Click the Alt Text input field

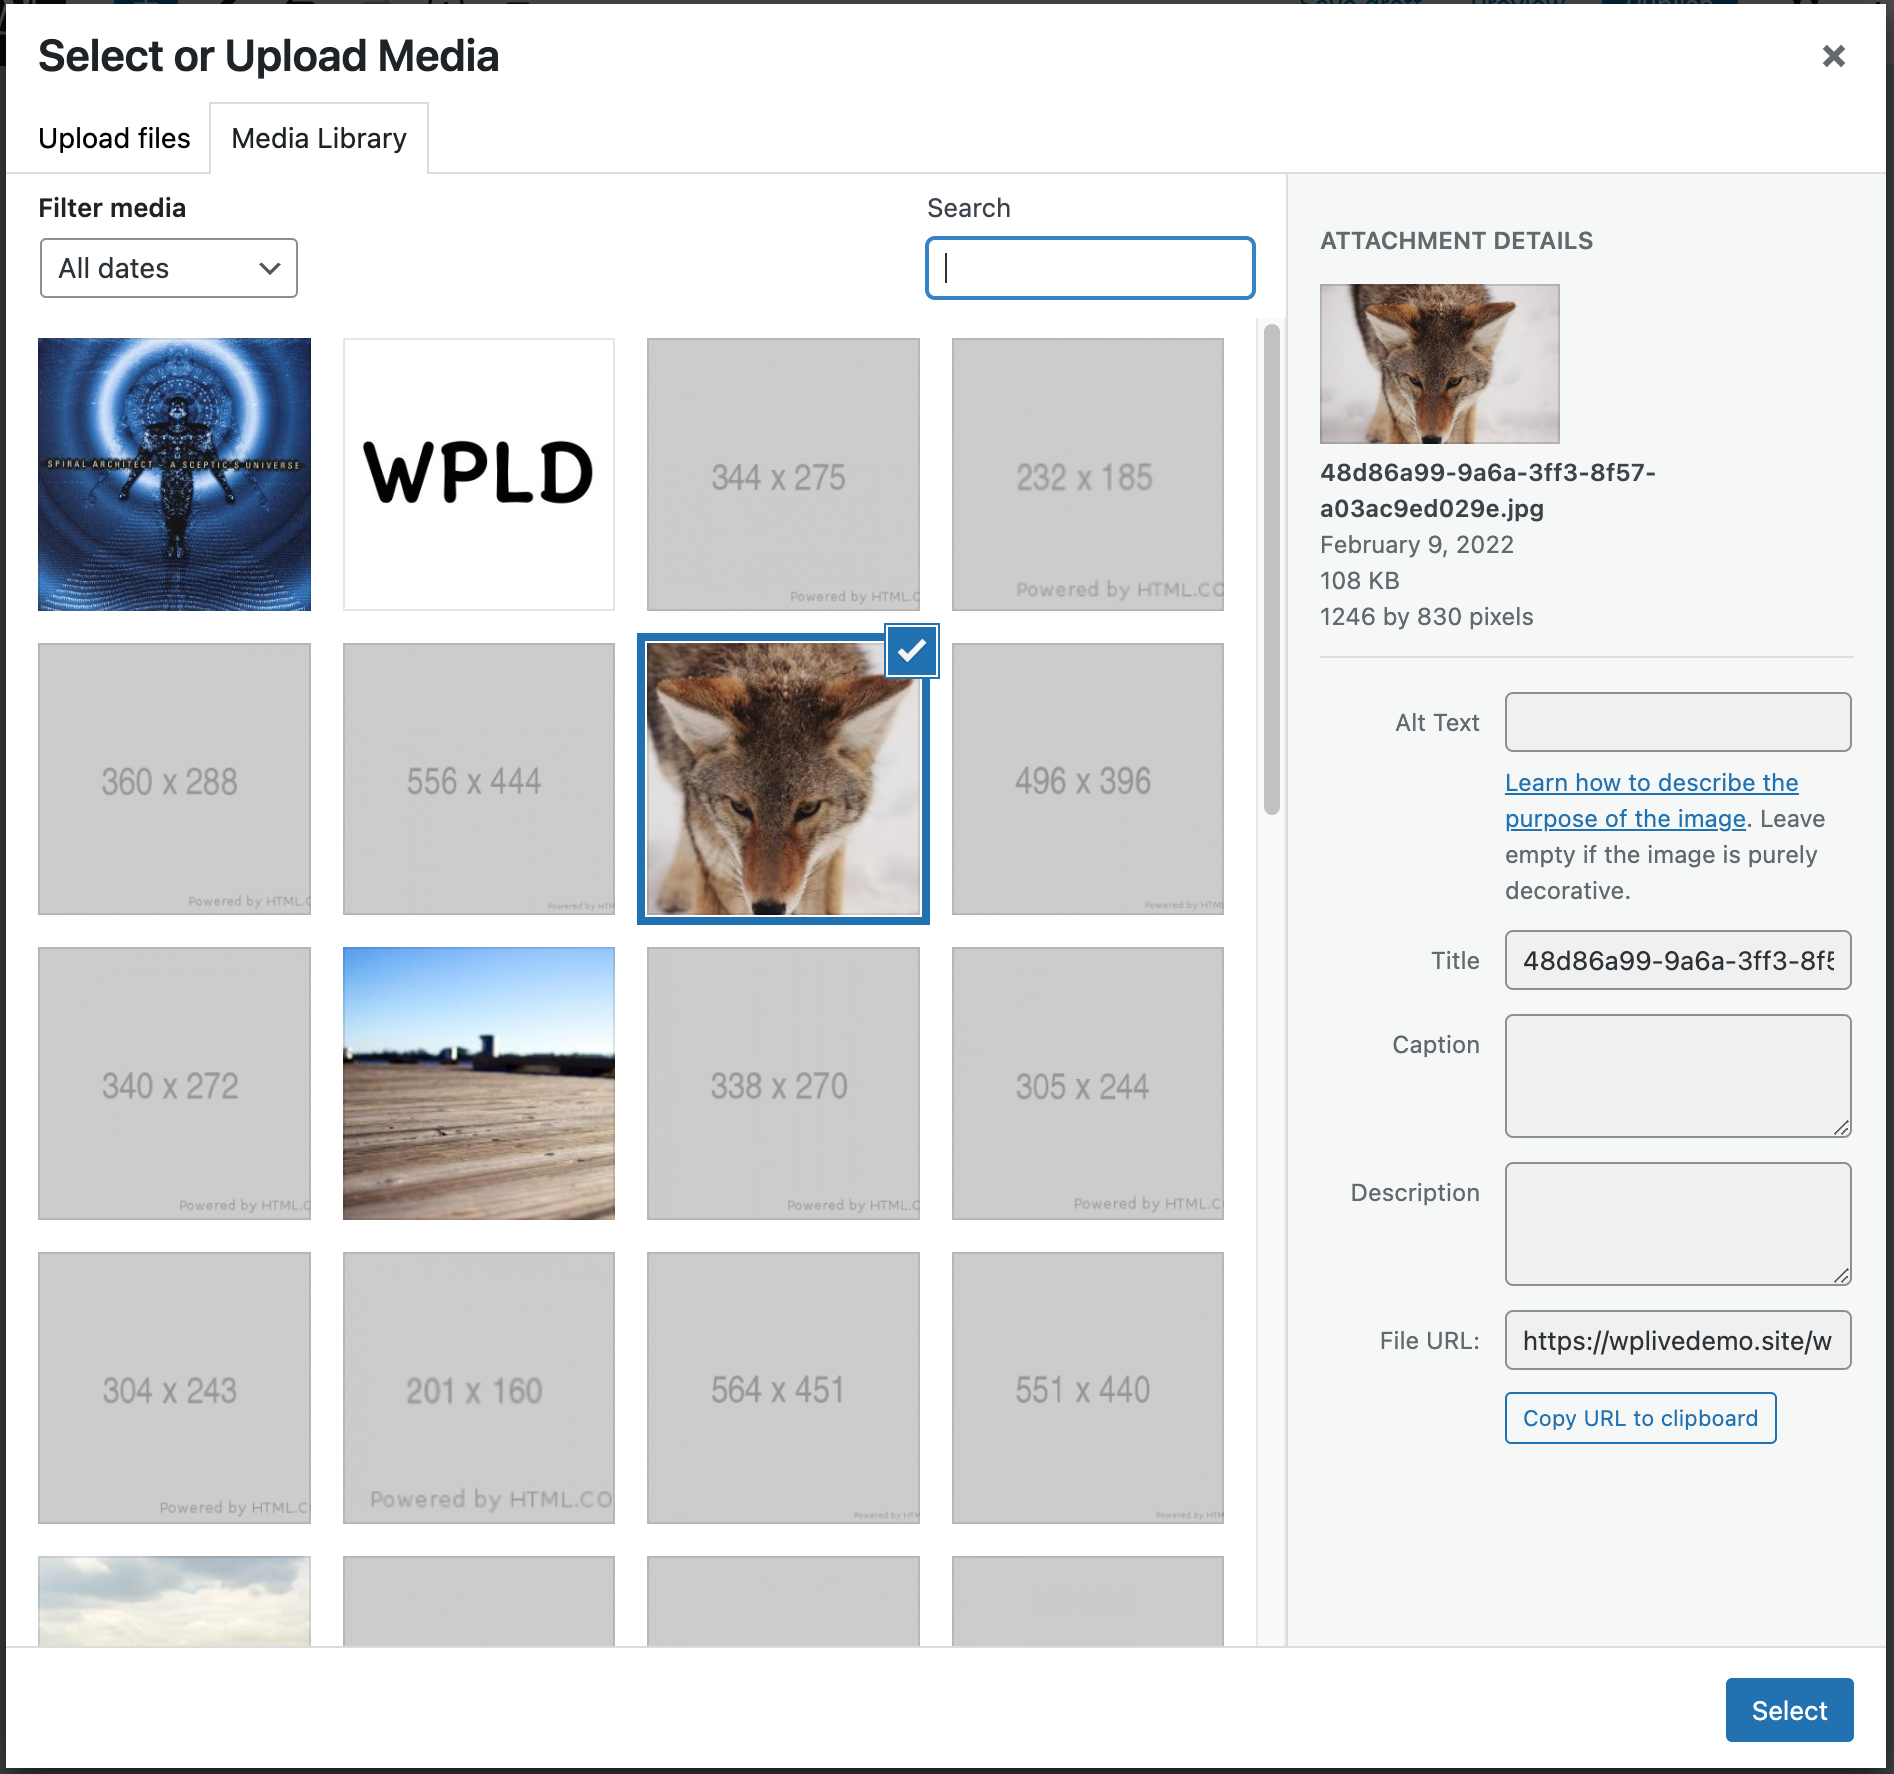coord(1677,721)
